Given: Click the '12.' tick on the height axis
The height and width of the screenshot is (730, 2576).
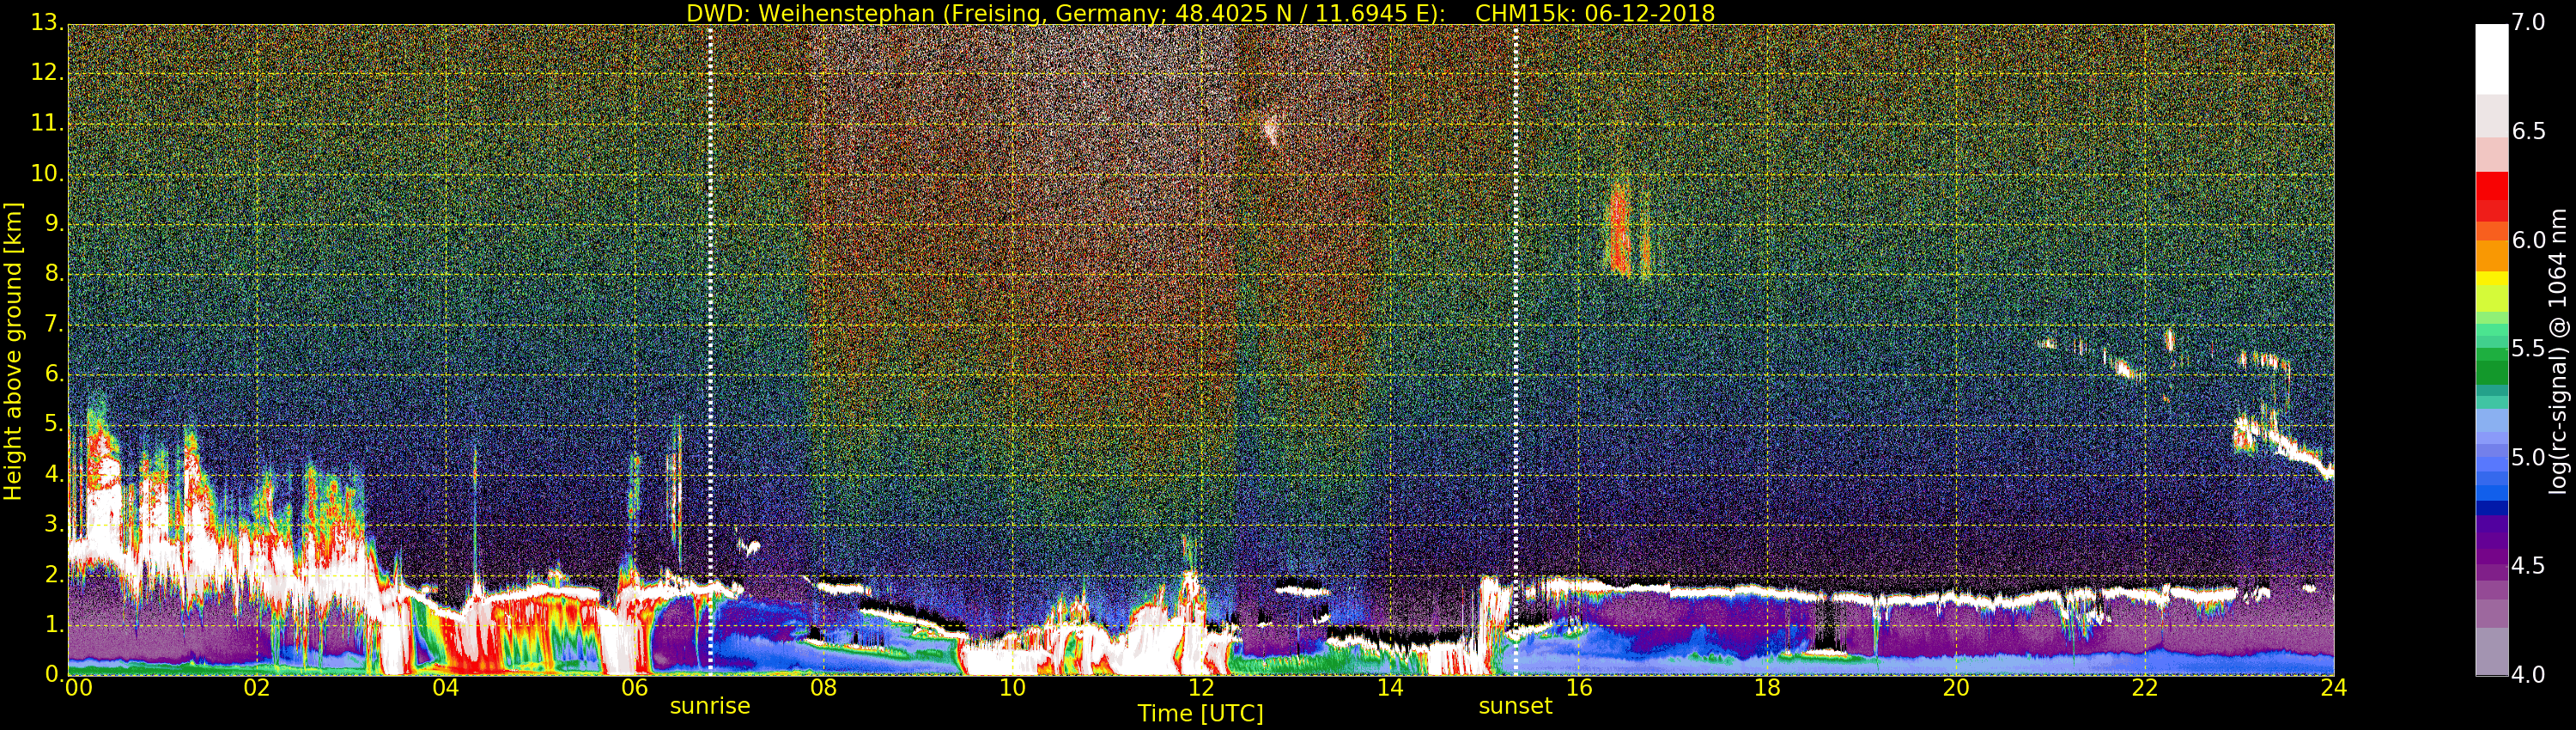Looking at the screenshot, I should 47,73.
